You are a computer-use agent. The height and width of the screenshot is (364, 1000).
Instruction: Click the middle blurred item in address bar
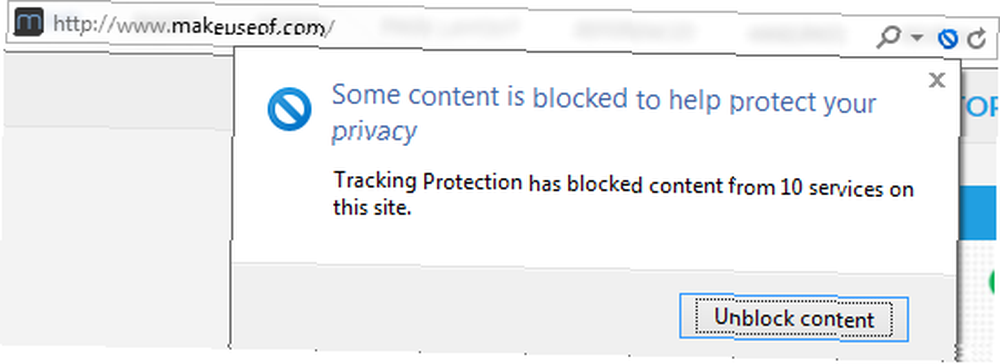pos(633,29)
